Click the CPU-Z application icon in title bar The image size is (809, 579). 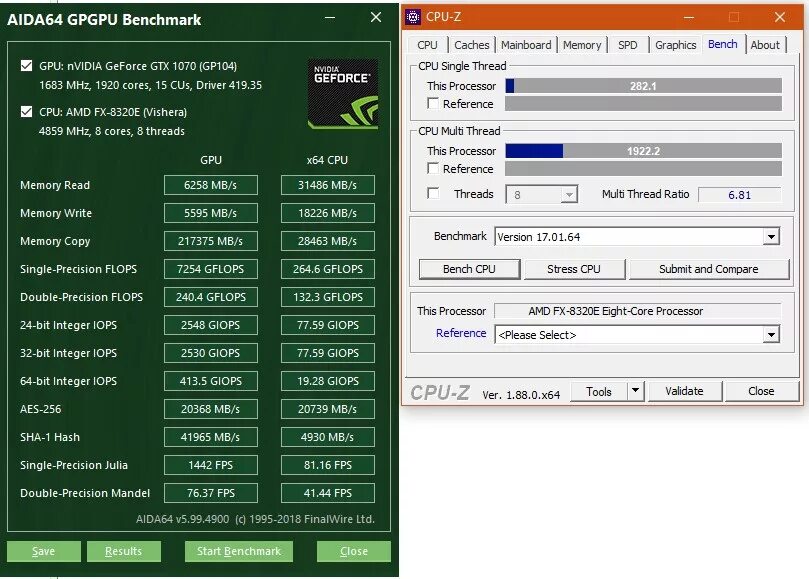point(413,17)
